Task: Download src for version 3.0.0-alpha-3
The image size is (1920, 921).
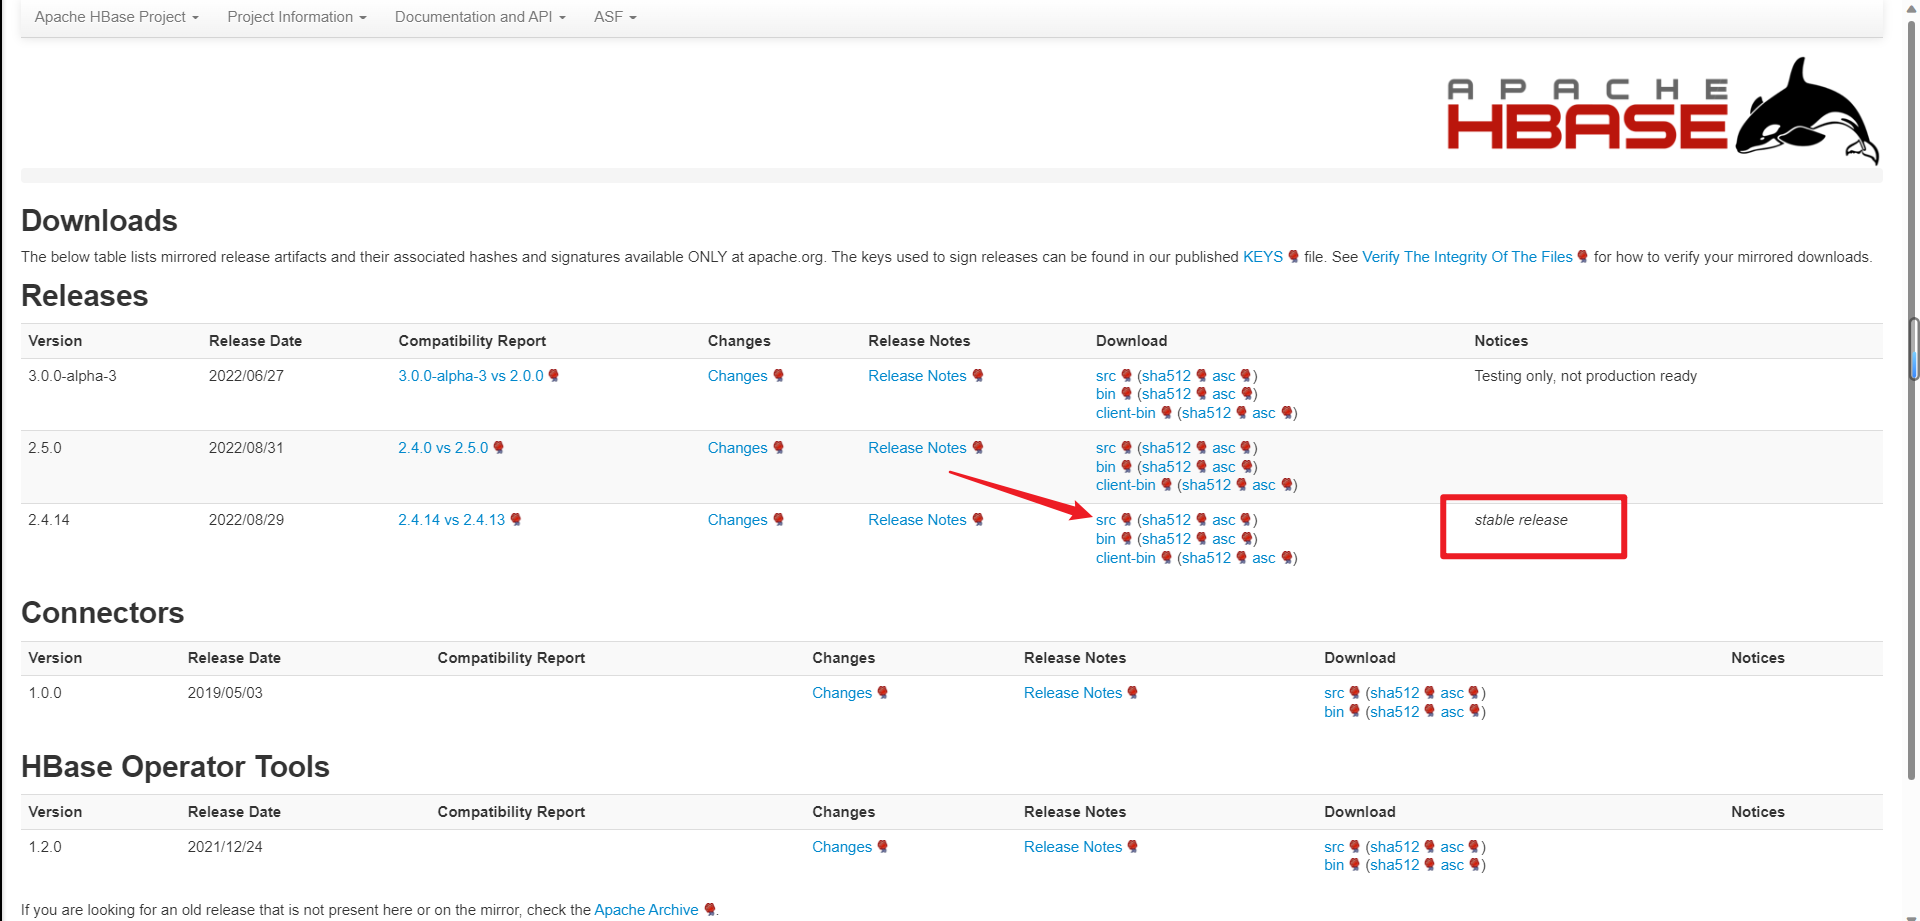Action: (1105, 376)
